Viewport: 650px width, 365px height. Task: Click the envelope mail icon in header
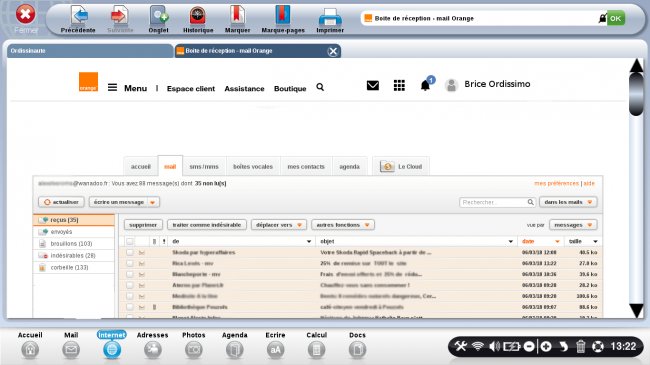(x=373, y=85)
